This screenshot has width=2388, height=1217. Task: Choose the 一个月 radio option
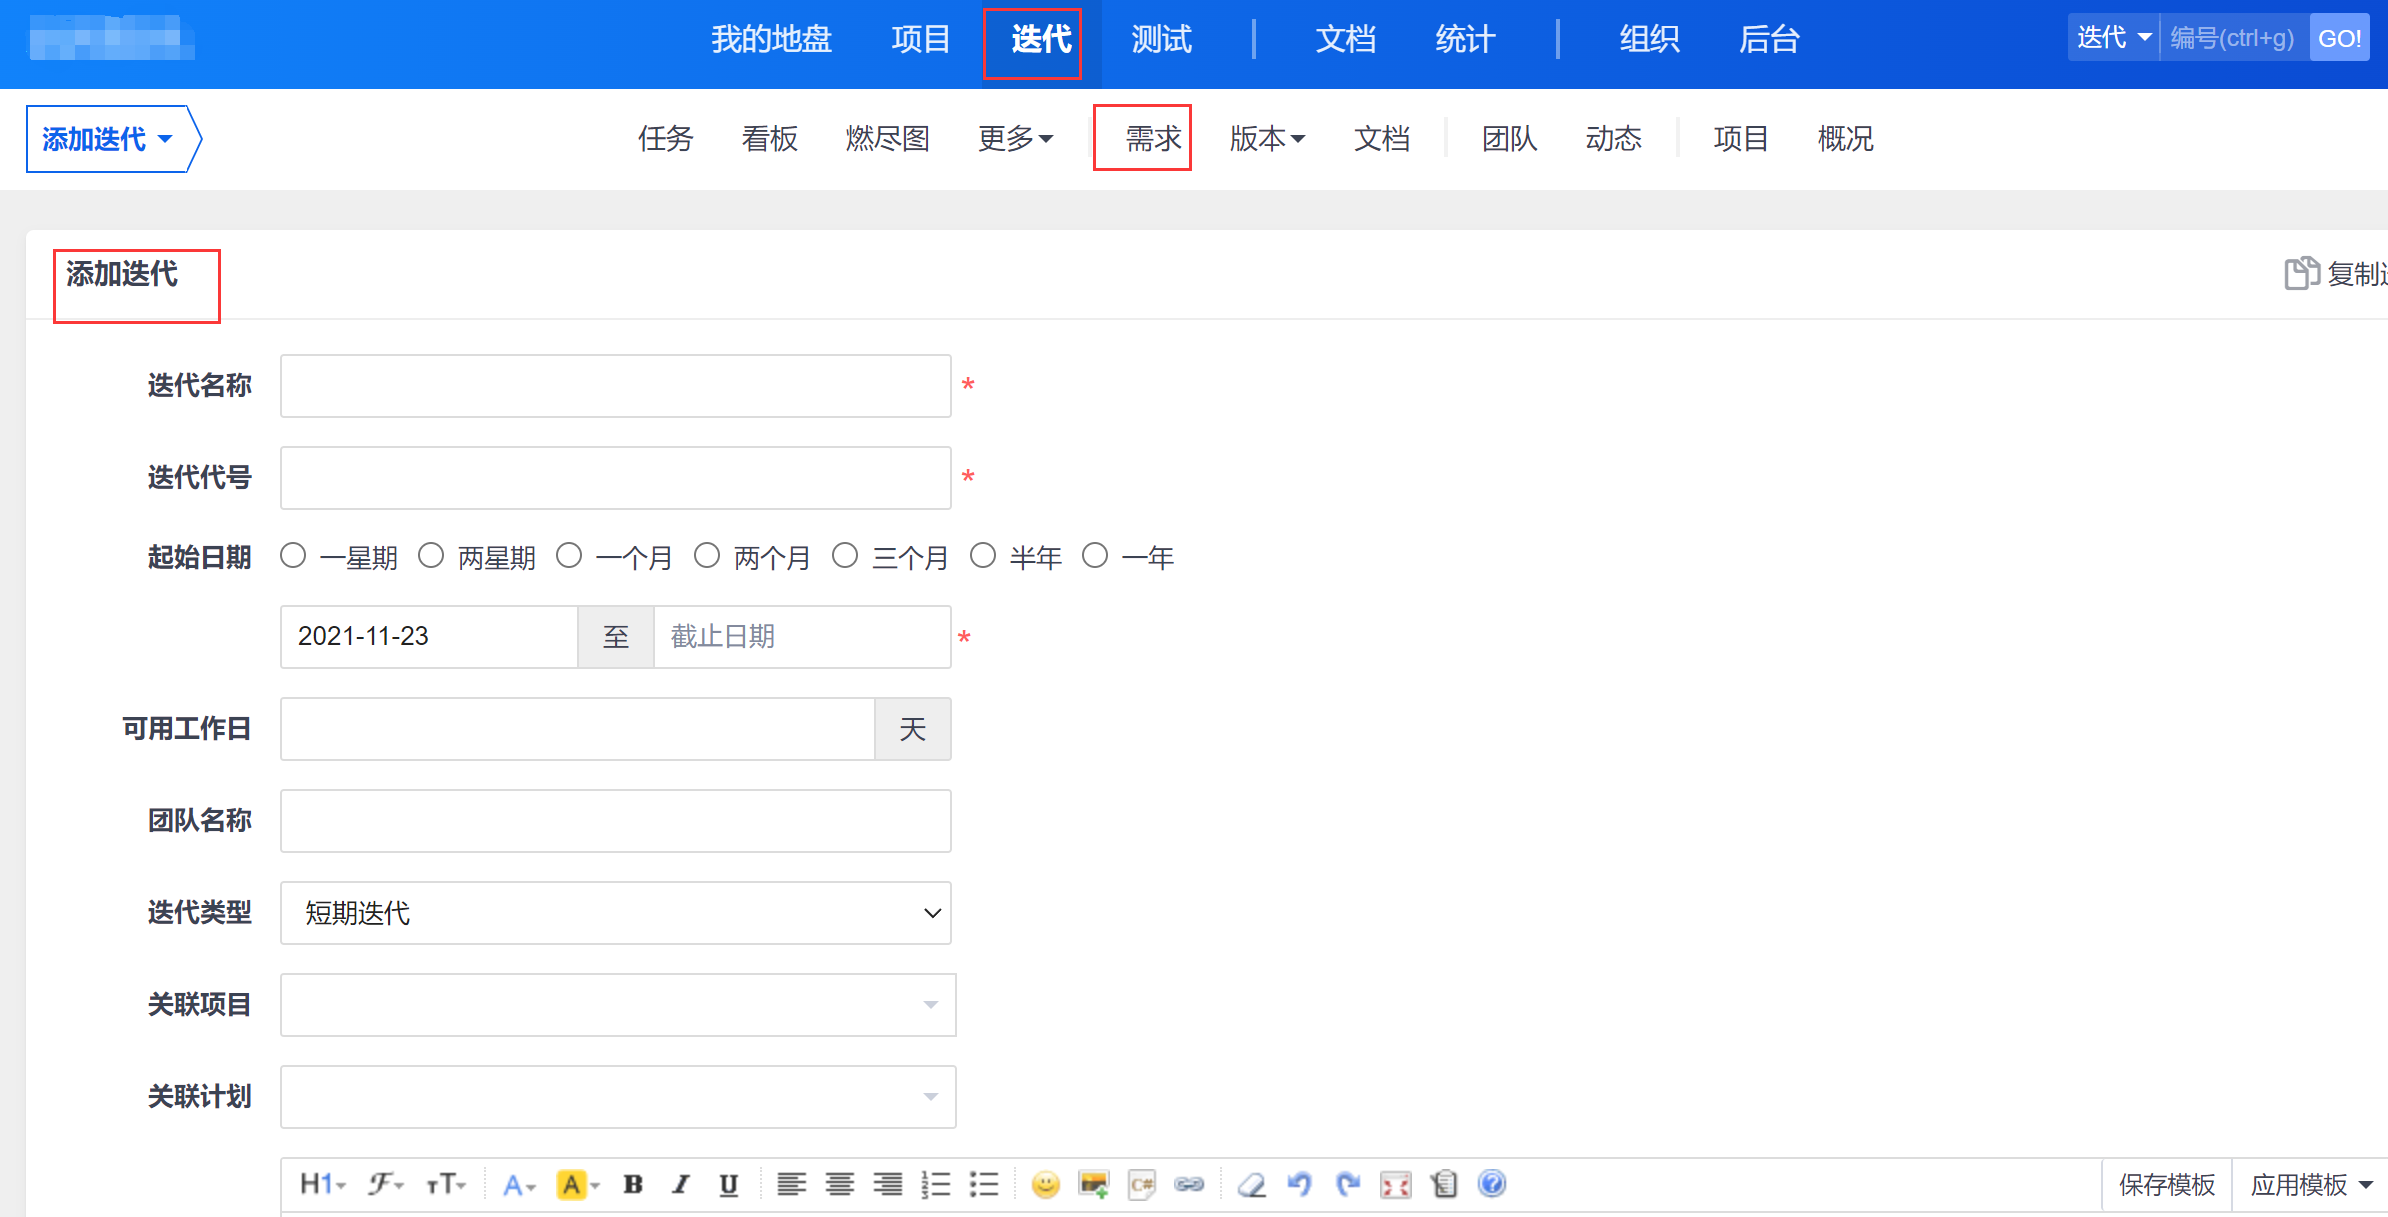[x=569, y=556]
